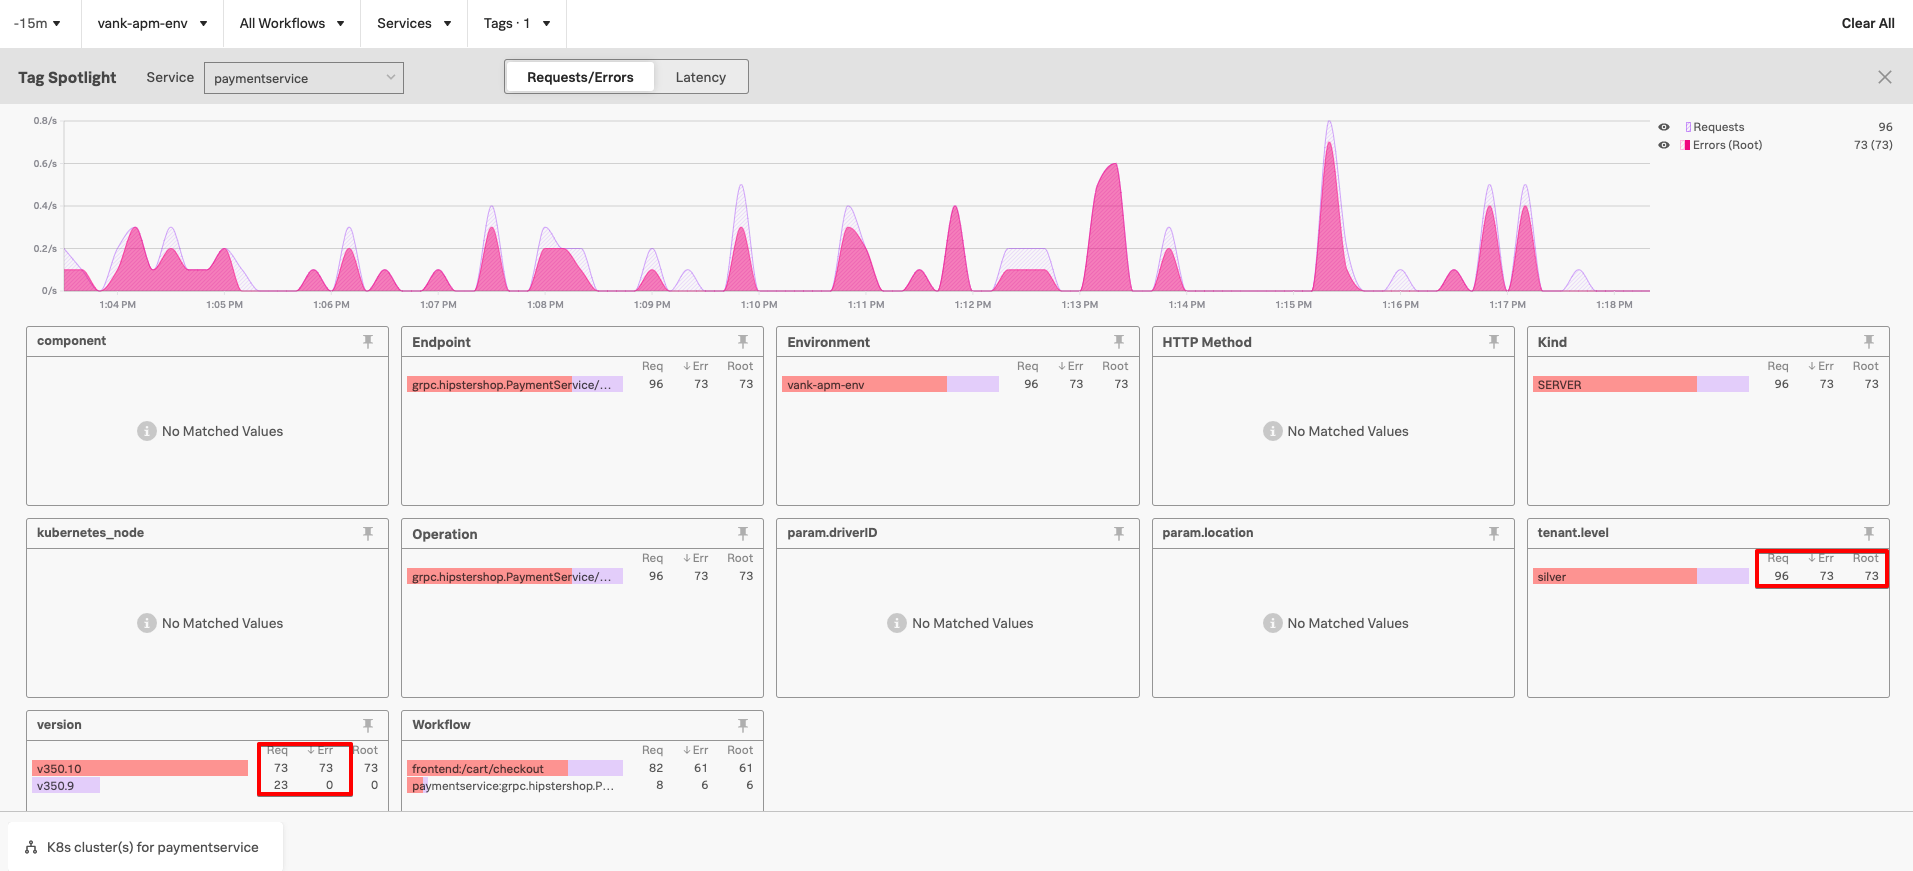Pin the param.driverID tag card
The width and height of the screenshot is (1913, 871).
pyautogui.click(x=1119, y=533)
